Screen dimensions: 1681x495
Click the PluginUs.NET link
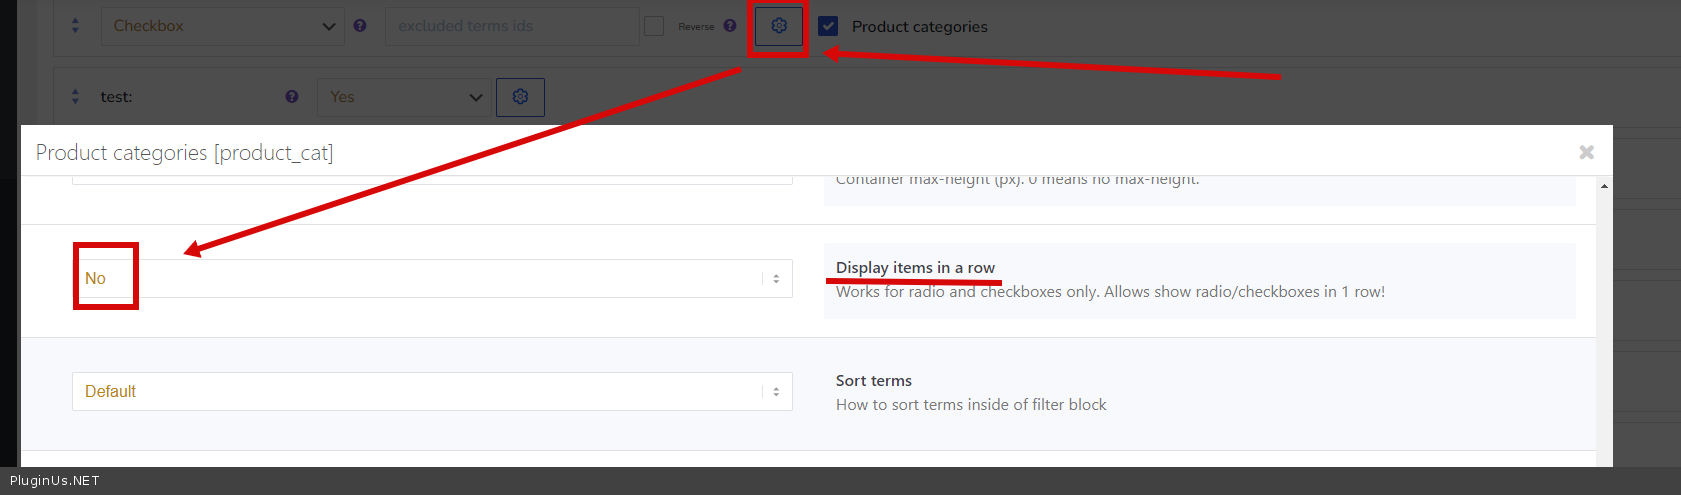coord(55,481)
